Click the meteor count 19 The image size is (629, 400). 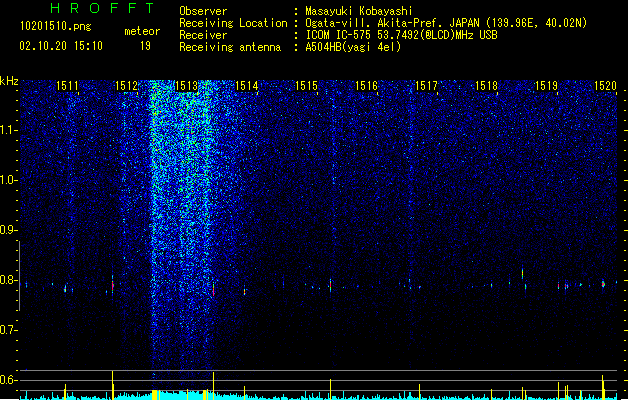pos(145,46)
